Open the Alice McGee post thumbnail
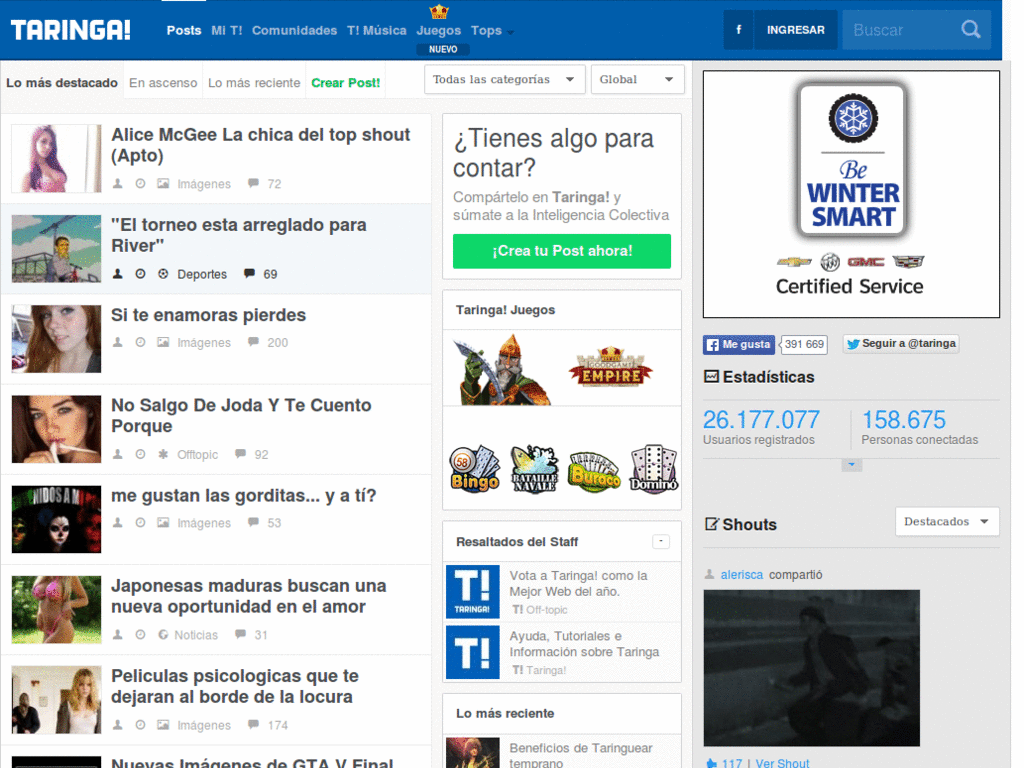The image size is (1024, 768). (x=56, y=158)
